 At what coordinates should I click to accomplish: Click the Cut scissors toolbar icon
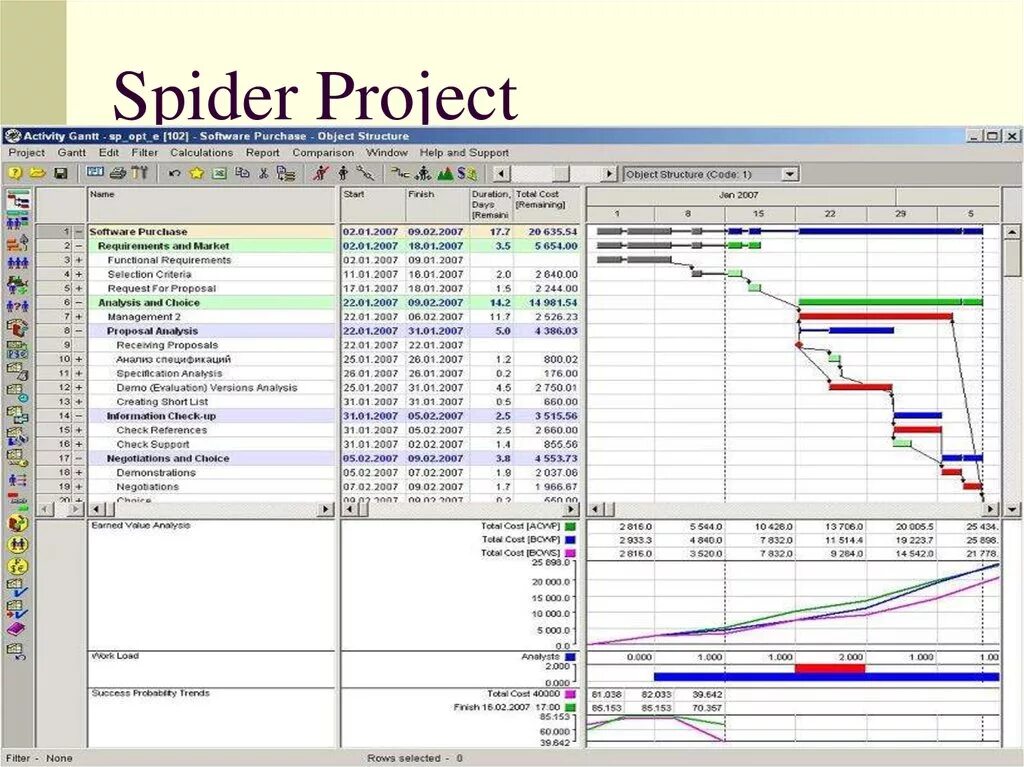point(264,173)
